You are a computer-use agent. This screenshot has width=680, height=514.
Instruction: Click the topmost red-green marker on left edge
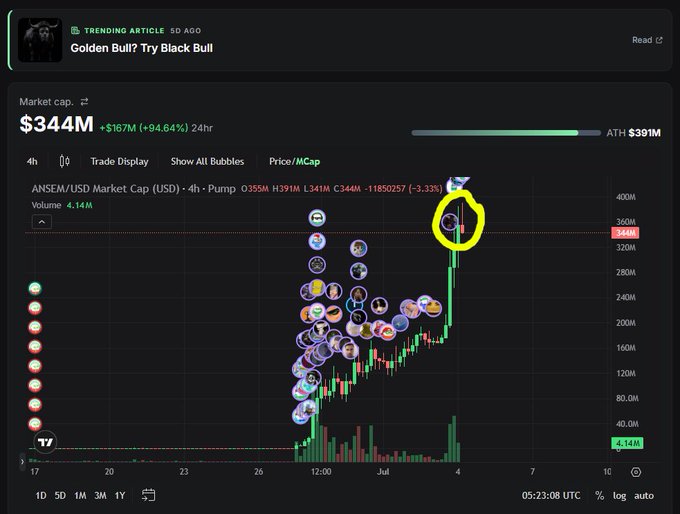pos(35,288)
